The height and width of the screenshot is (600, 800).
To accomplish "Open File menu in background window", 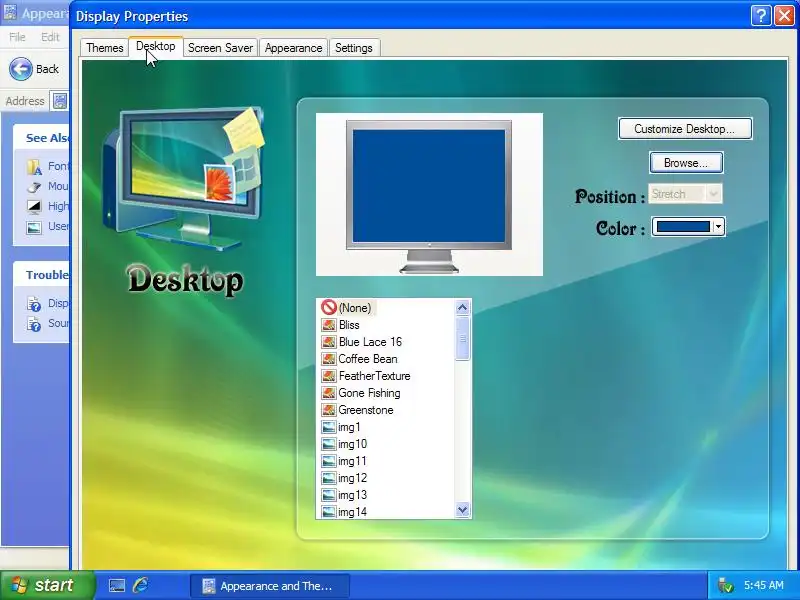I will [x=17, y=37].
